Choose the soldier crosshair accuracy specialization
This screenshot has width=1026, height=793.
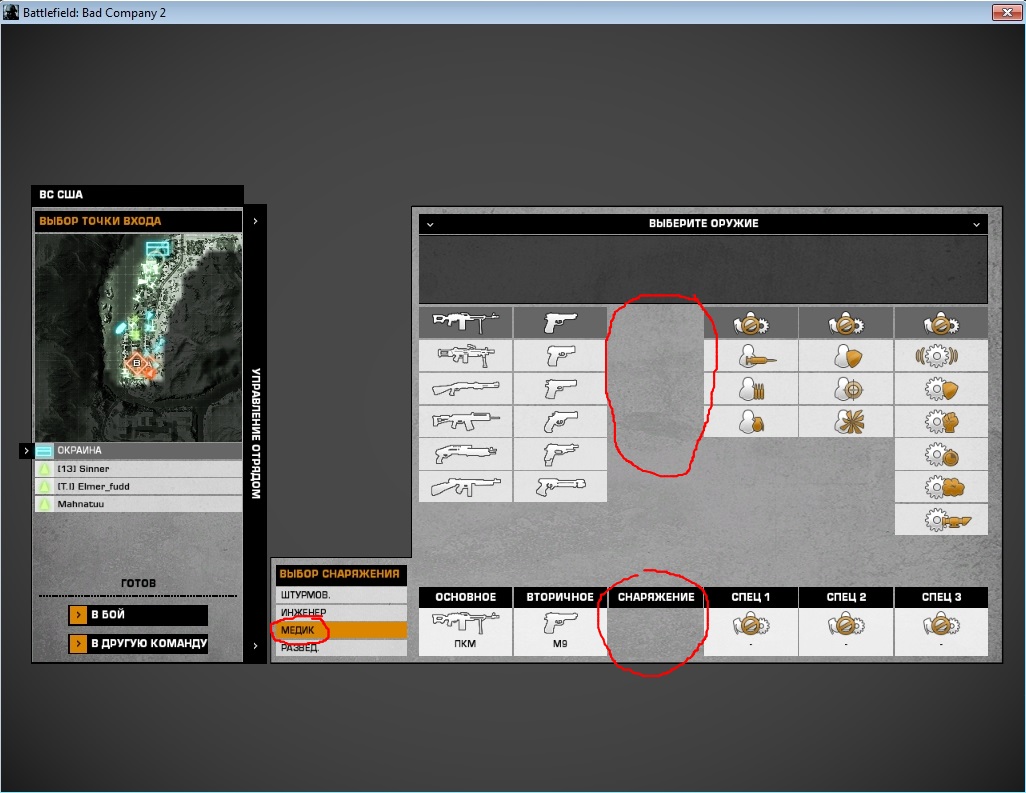point(846,389)
